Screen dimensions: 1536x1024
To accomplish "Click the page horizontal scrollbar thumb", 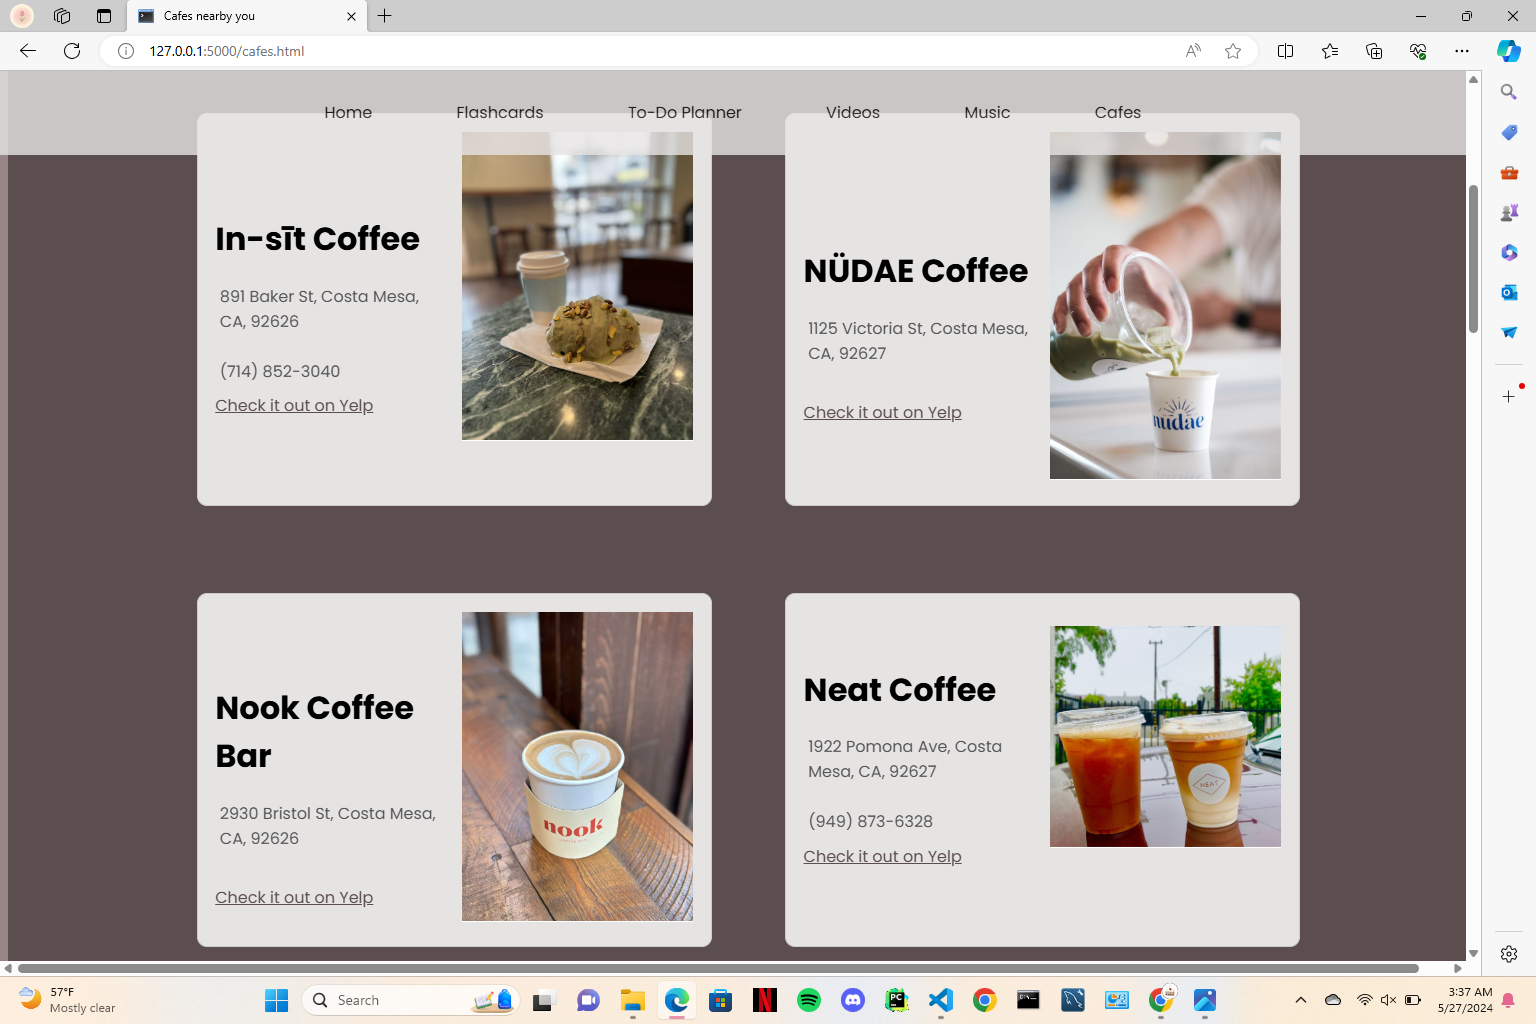I will pyautogui.click(x=718, y=968).
